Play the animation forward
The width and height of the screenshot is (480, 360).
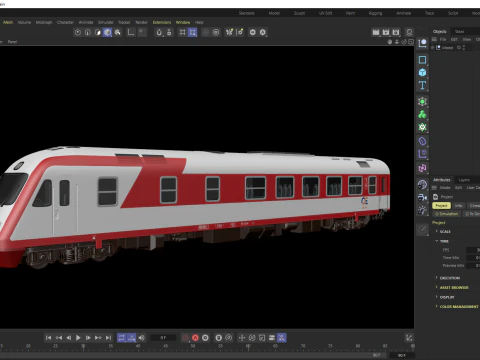pyautogui.click(x=78, y=338)
